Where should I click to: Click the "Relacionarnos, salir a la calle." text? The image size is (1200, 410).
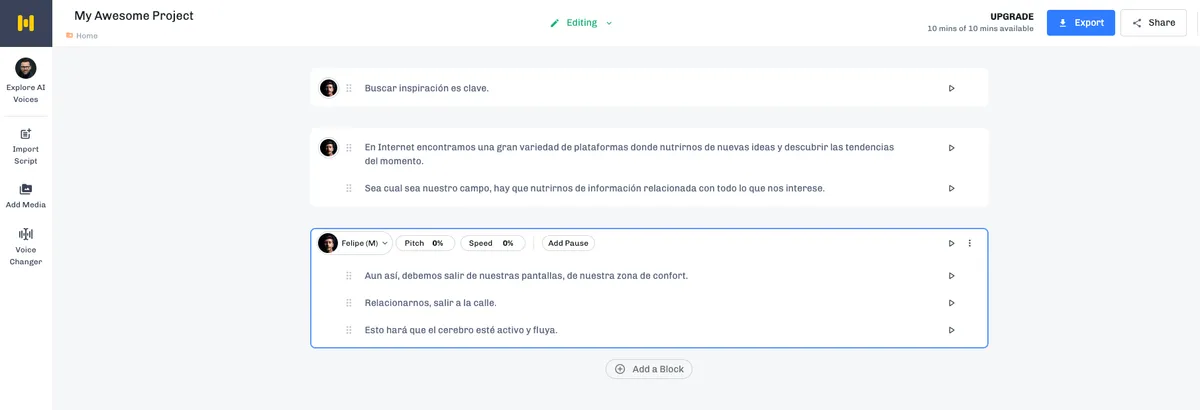431,303
